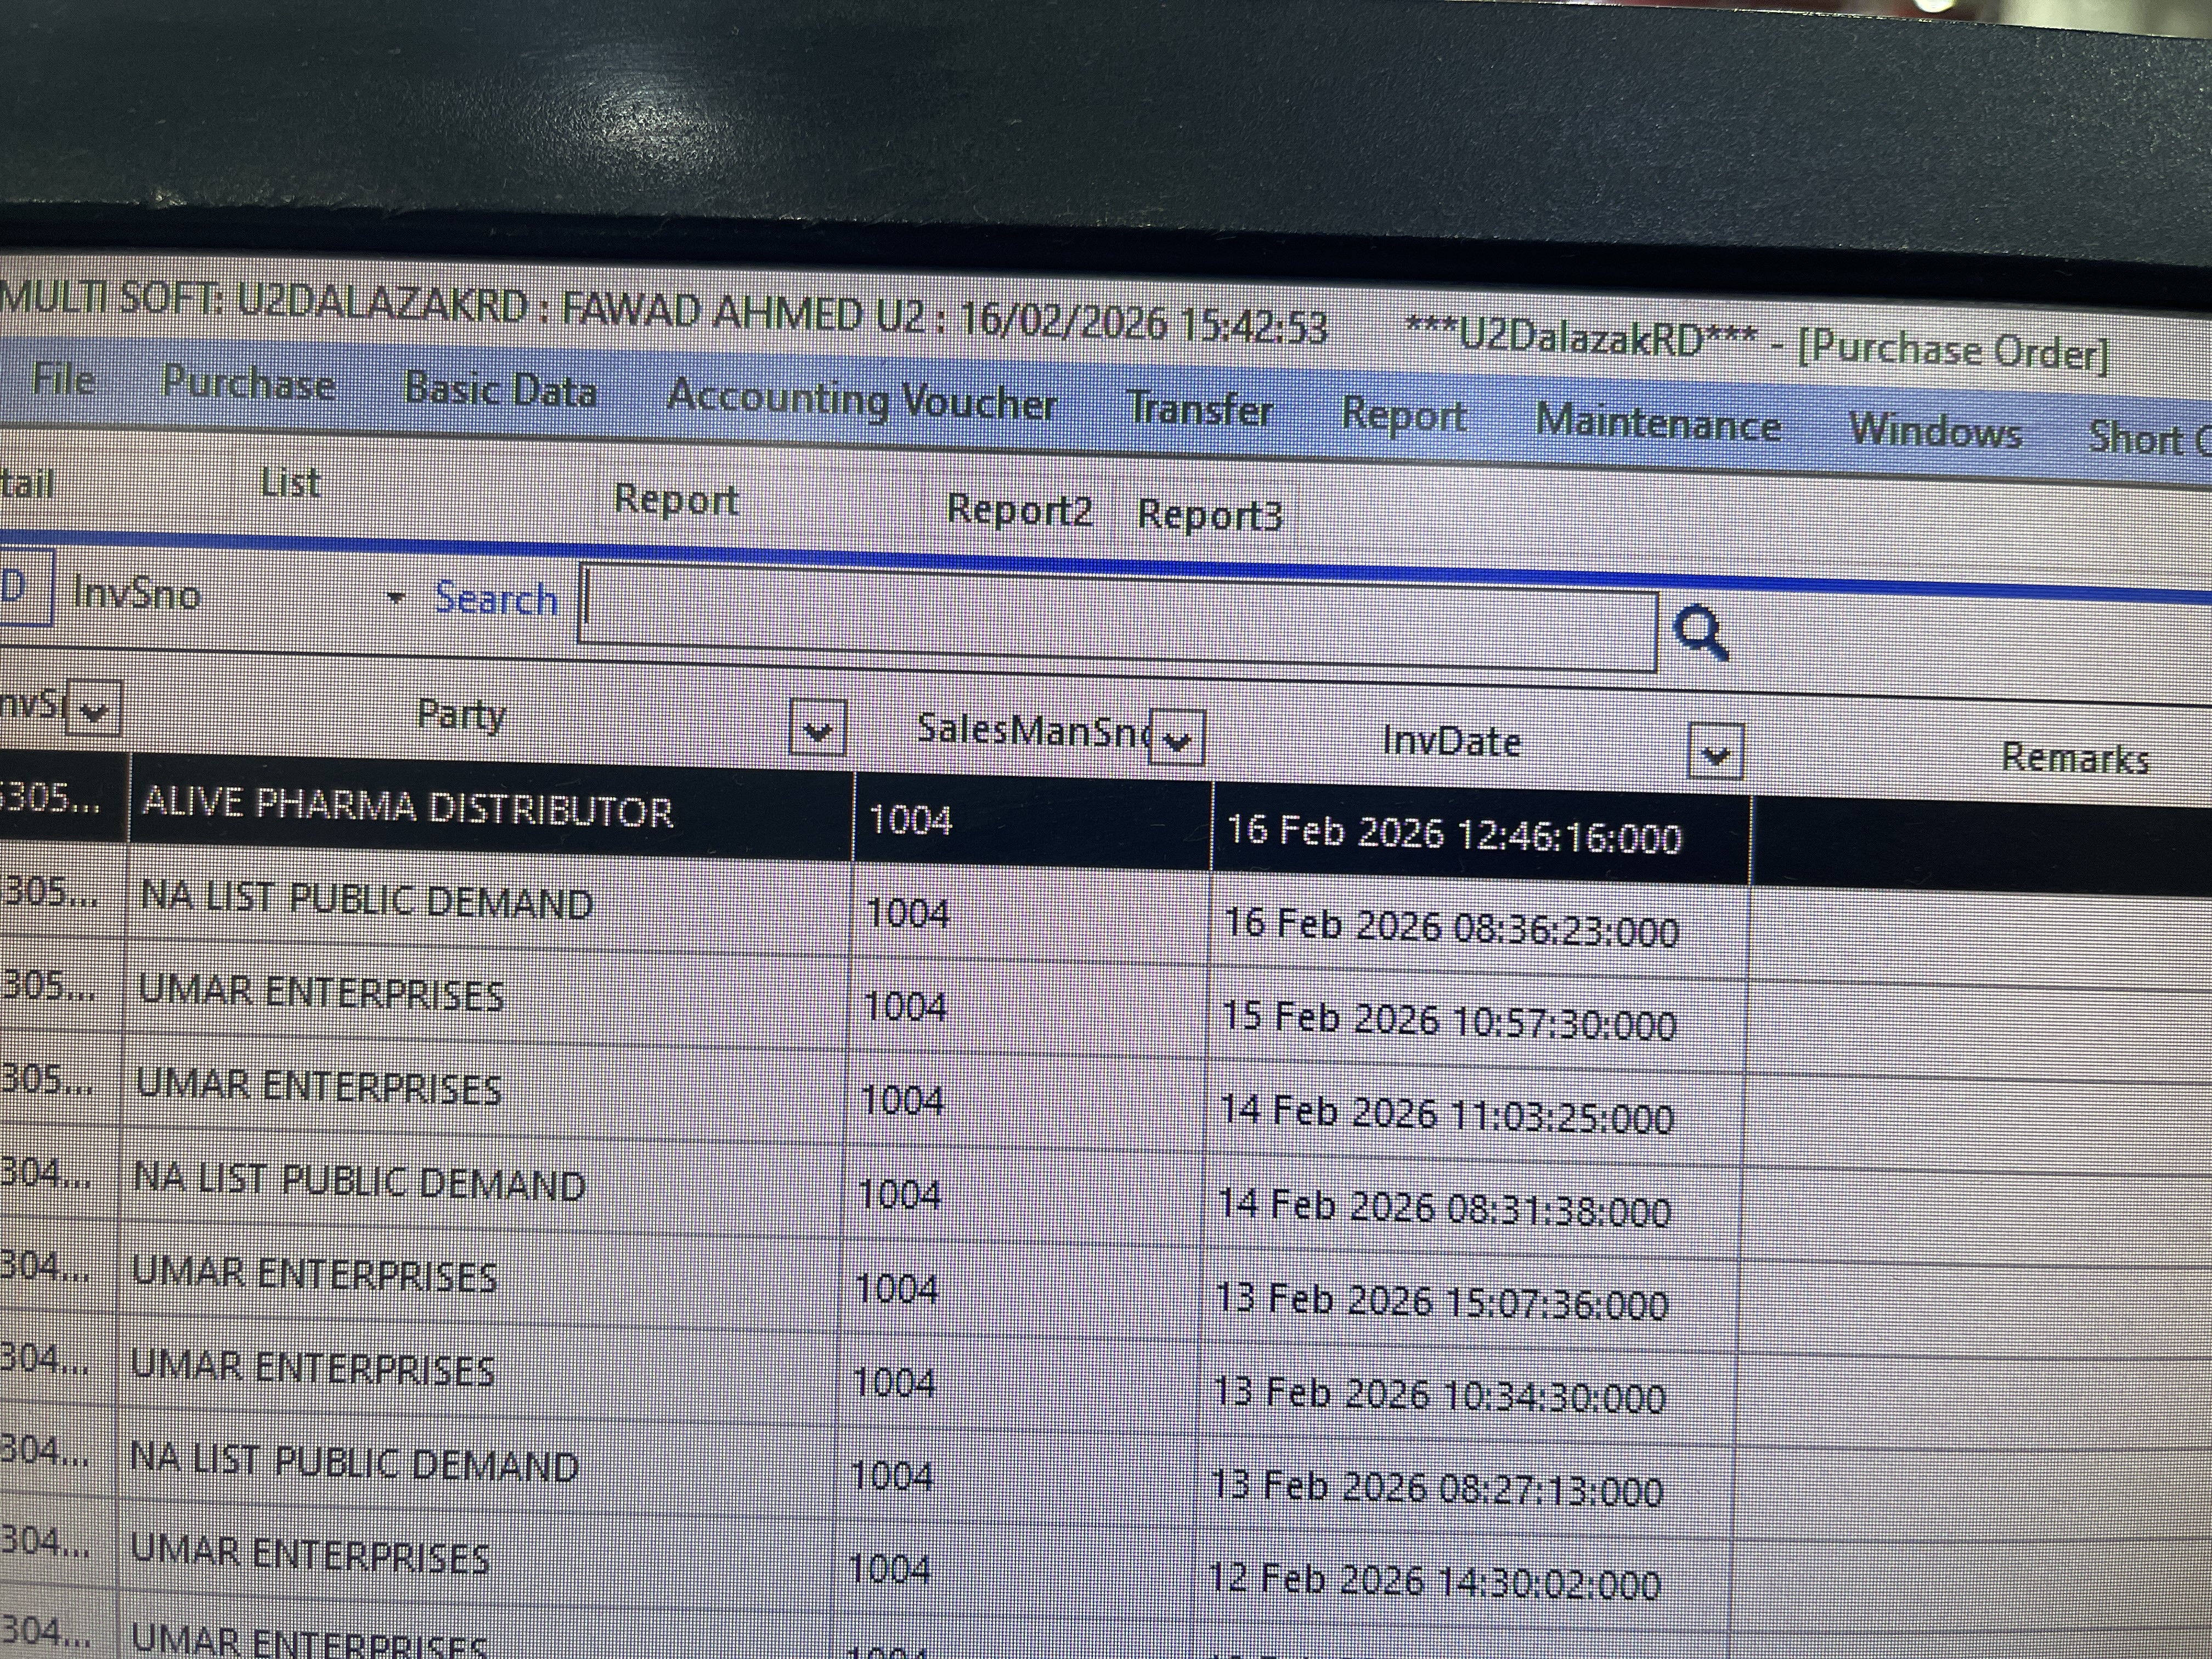Open the SalesManSno column filter arrow
This screenshot has height=1659, width=2212.
point(1177,739)
